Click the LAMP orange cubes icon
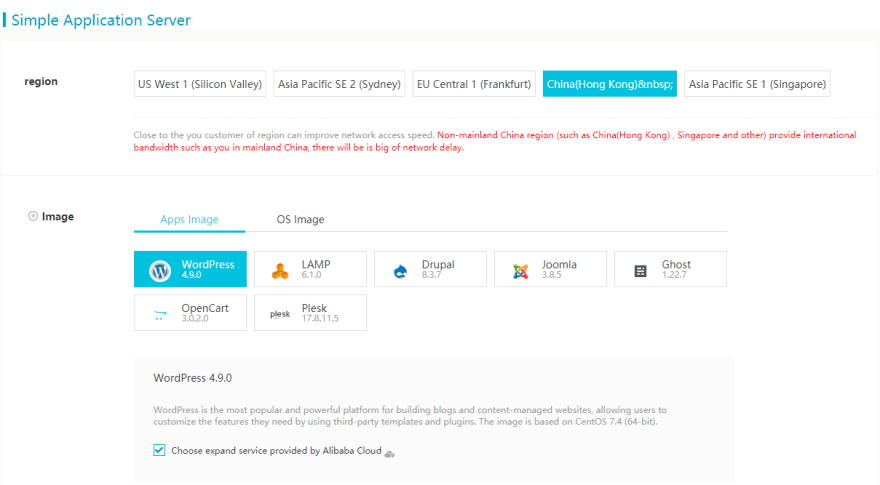 pos(280,271)
